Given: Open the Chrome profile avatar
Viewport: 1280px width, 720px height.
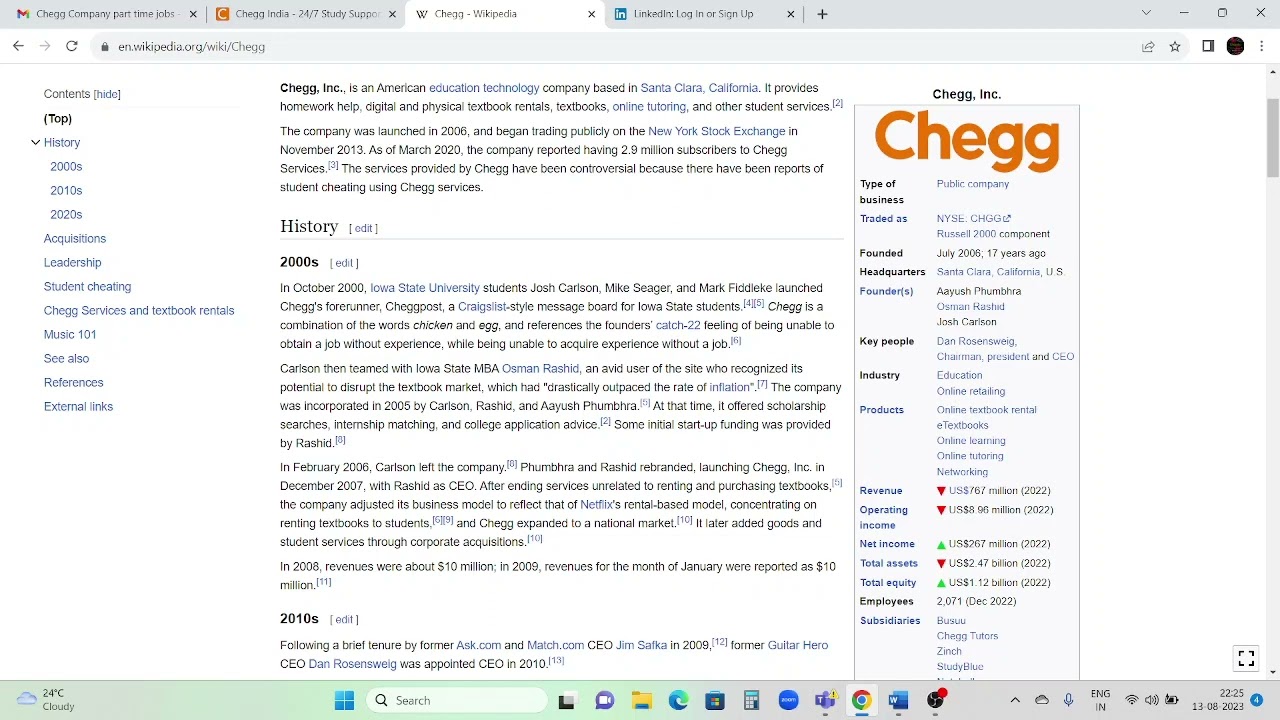Looking at the screenshot, I should coord(1235,46).
